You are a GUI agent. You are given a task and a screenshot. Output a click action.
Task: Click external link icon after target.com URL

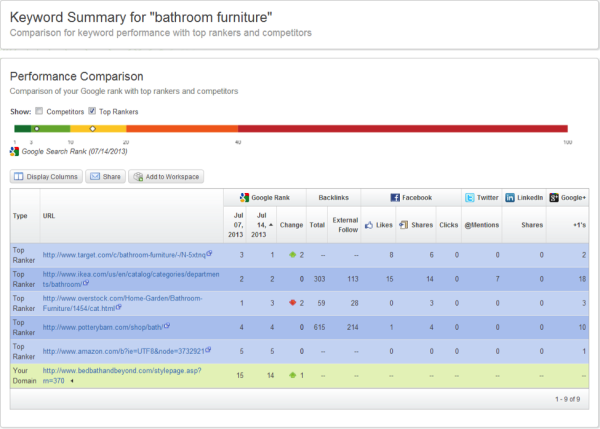tap(209, 253)
